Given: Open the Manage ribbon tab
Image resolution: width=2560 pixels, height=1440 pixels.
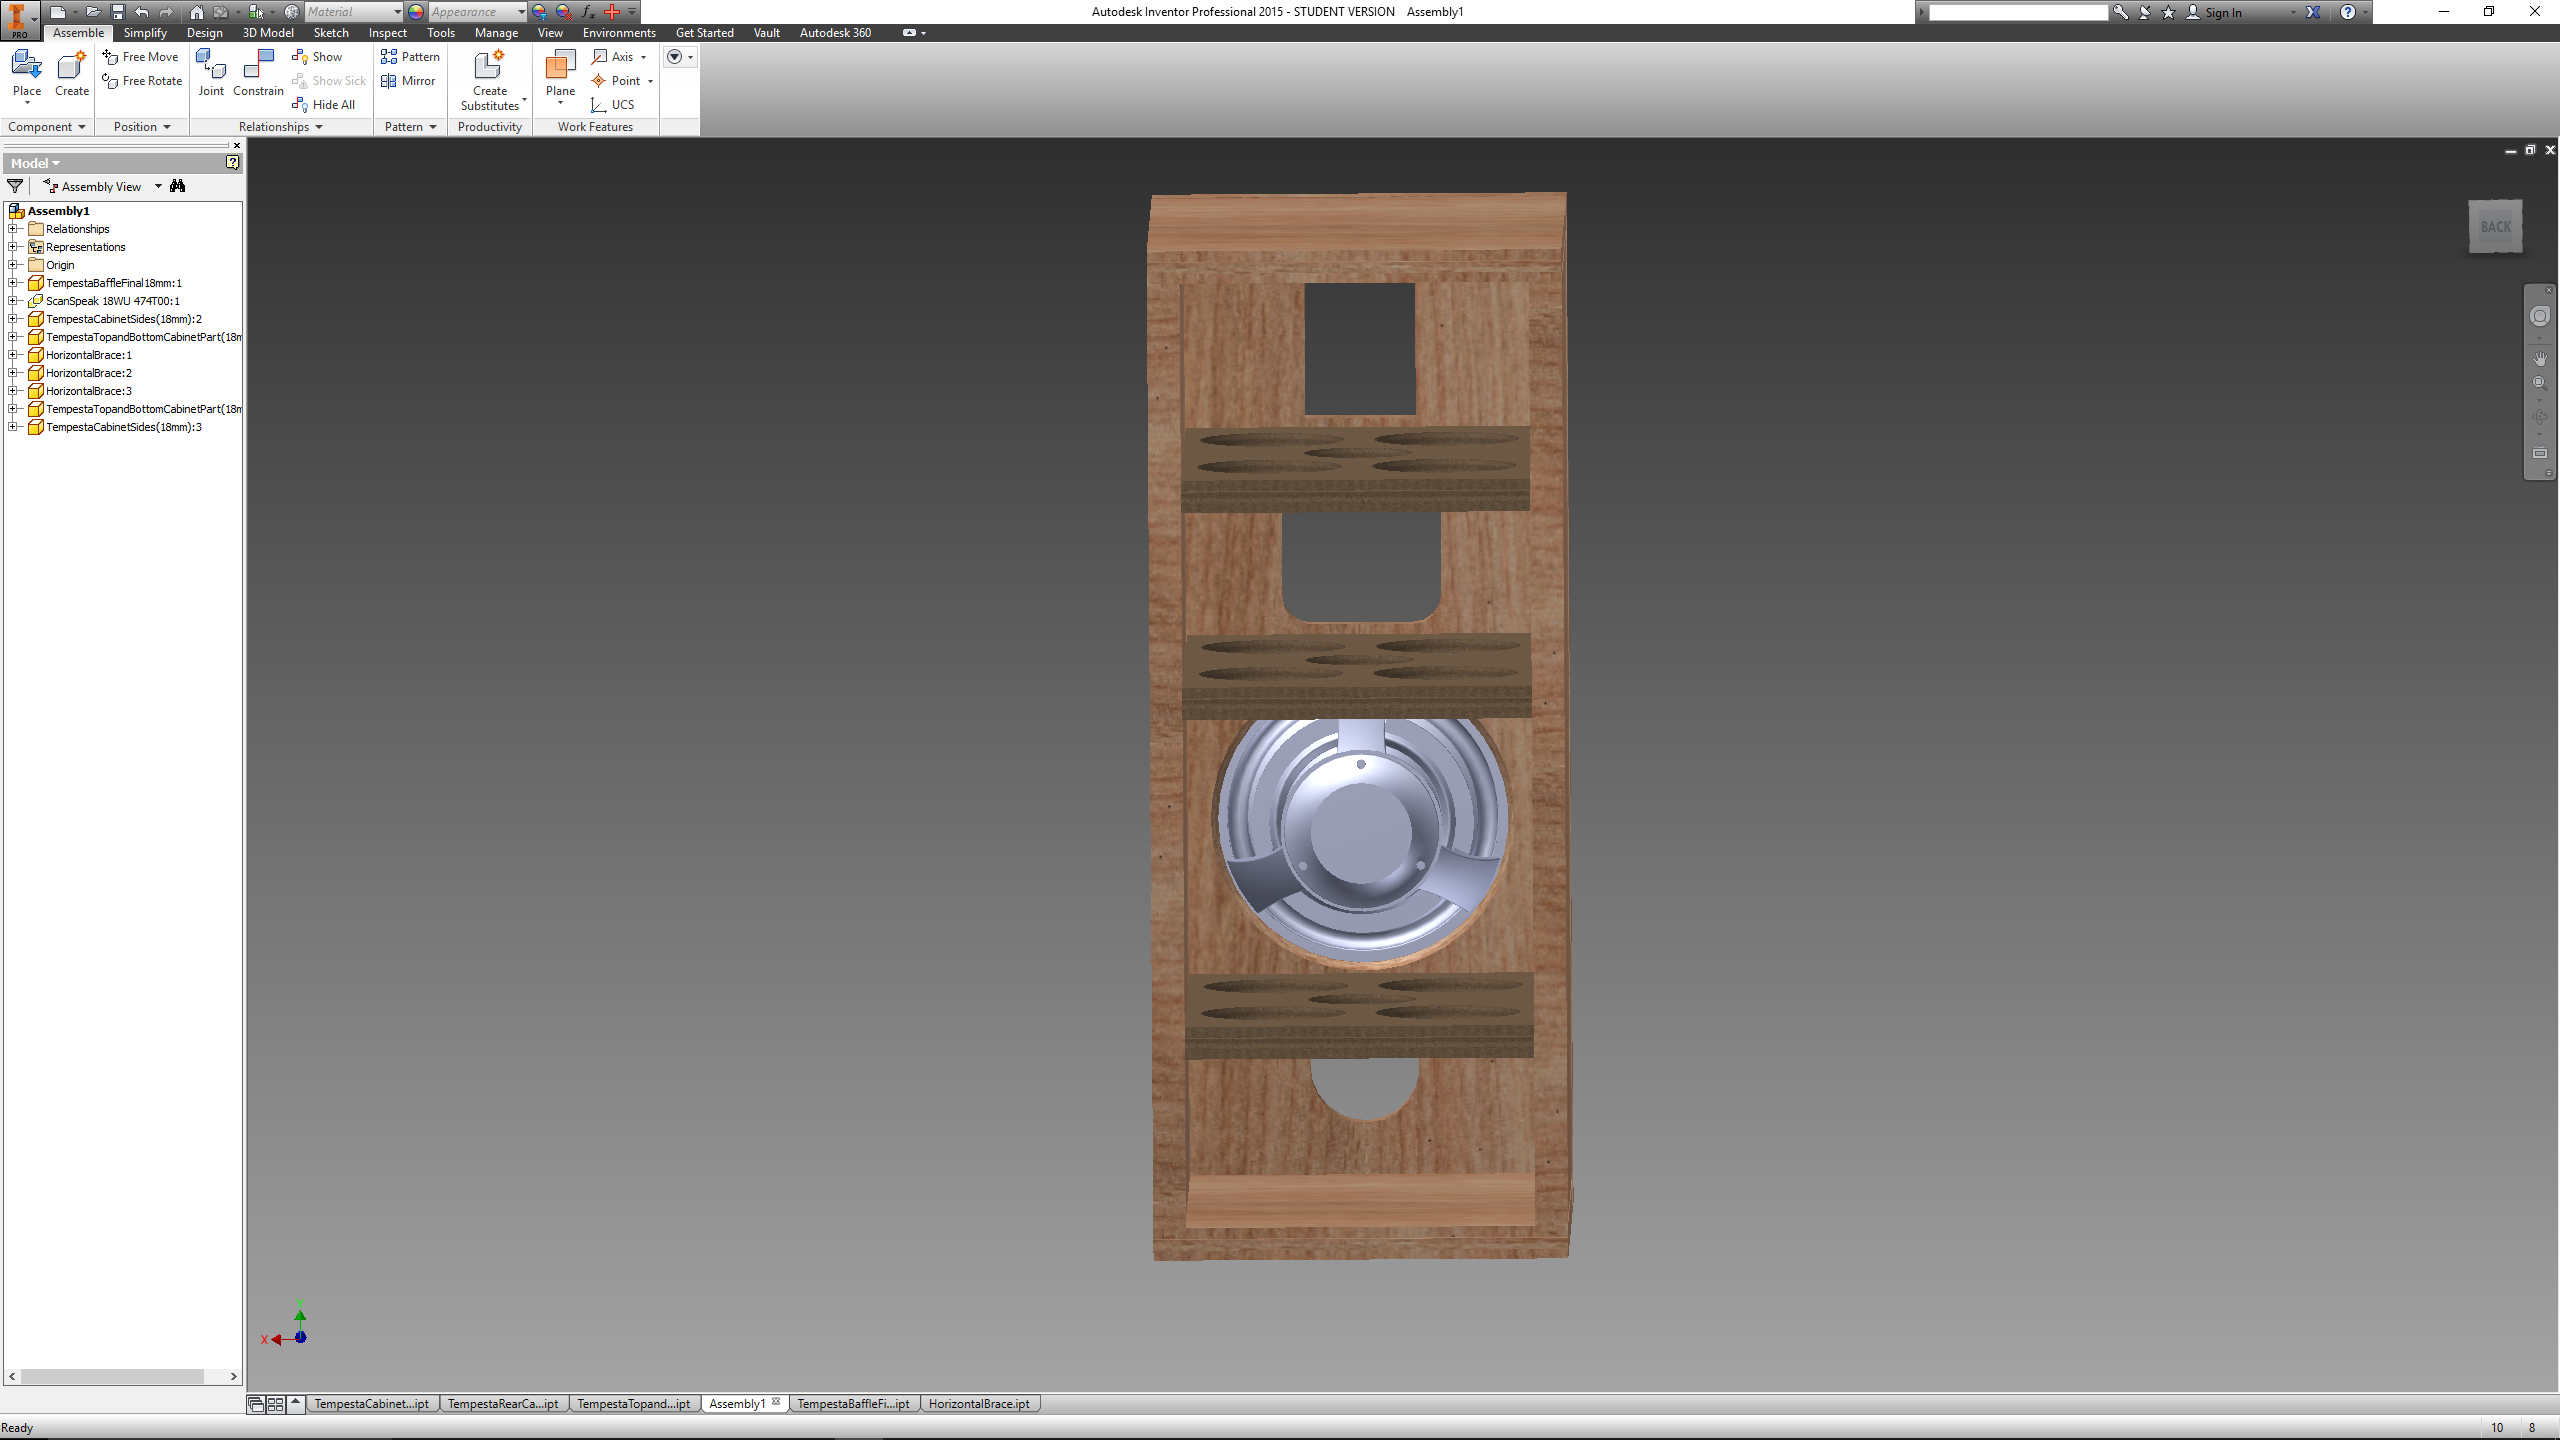Looking at the screenshot, I should click(496, 33).
